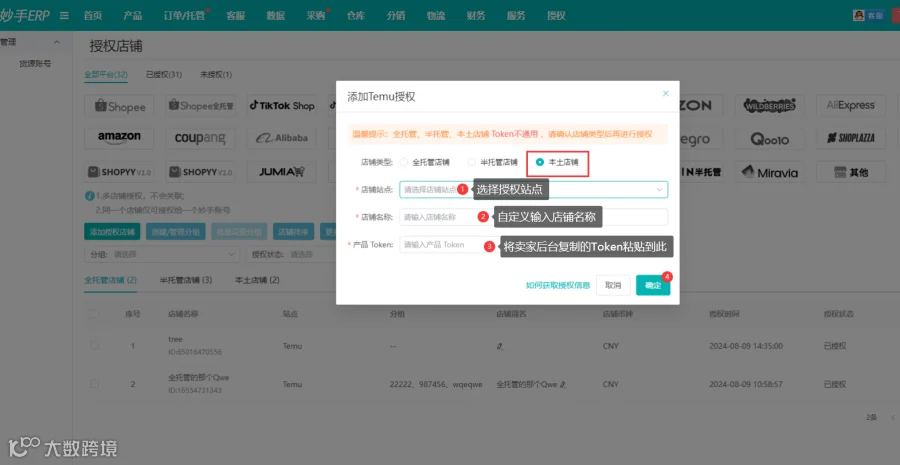Choose the amazon platform logo tile
This screenshot has width=900, height=465.
120,138
